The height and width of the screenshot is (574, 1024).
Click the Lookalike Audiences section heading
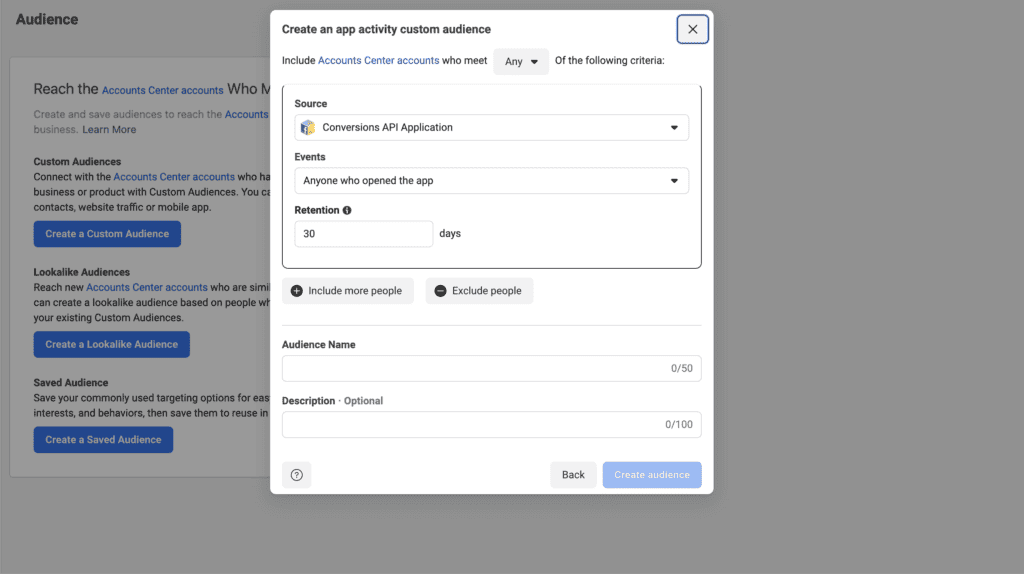82,272
